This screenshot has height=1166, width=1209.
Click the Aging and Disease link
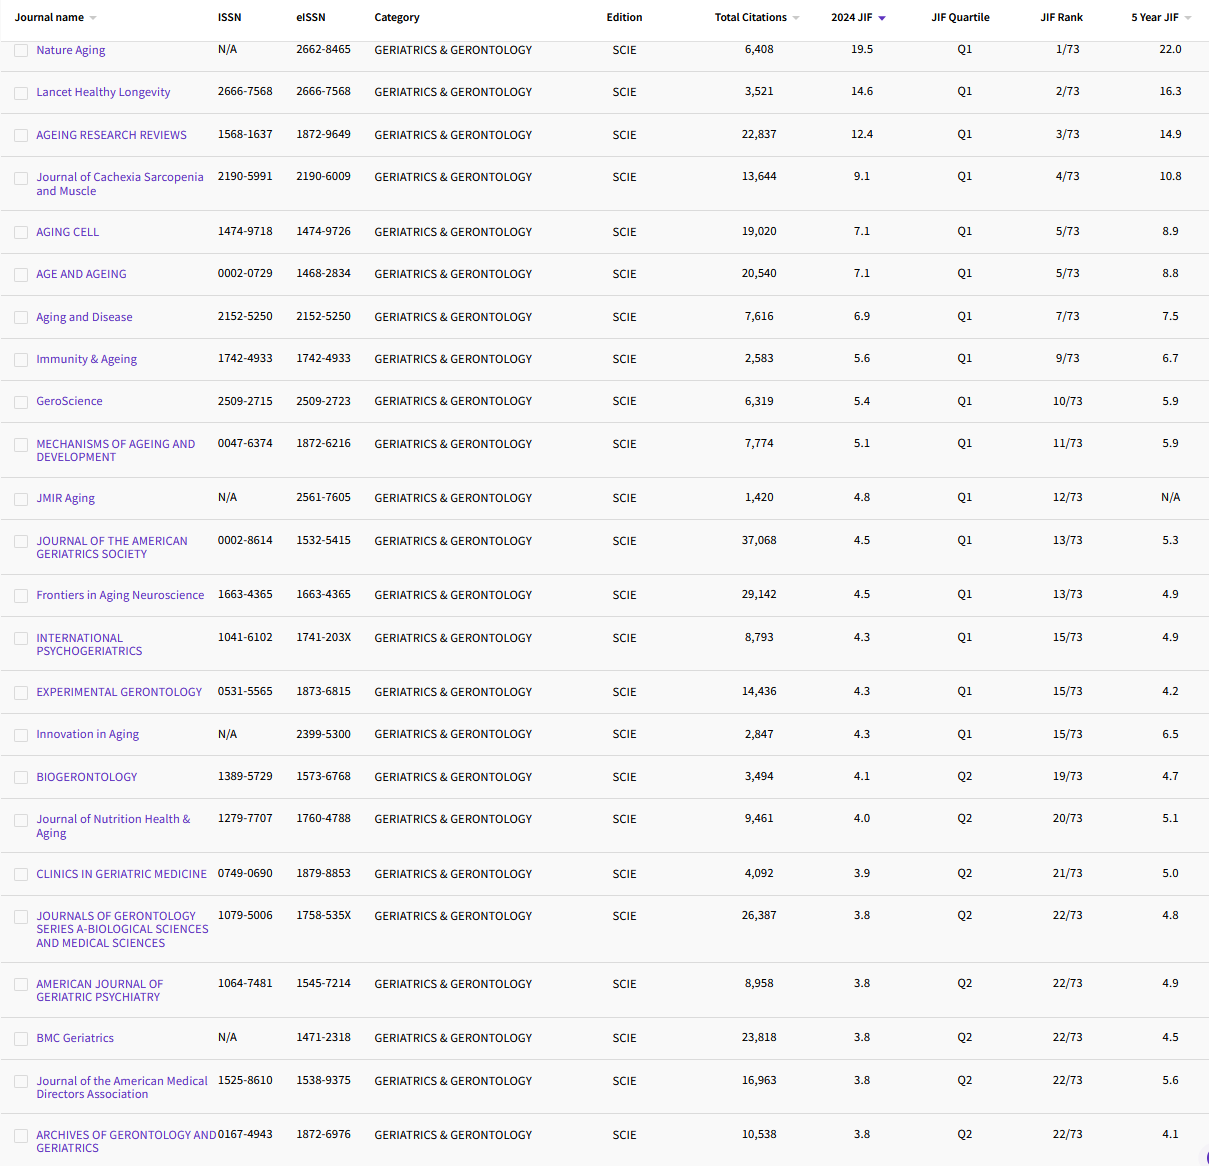(84, 317)
